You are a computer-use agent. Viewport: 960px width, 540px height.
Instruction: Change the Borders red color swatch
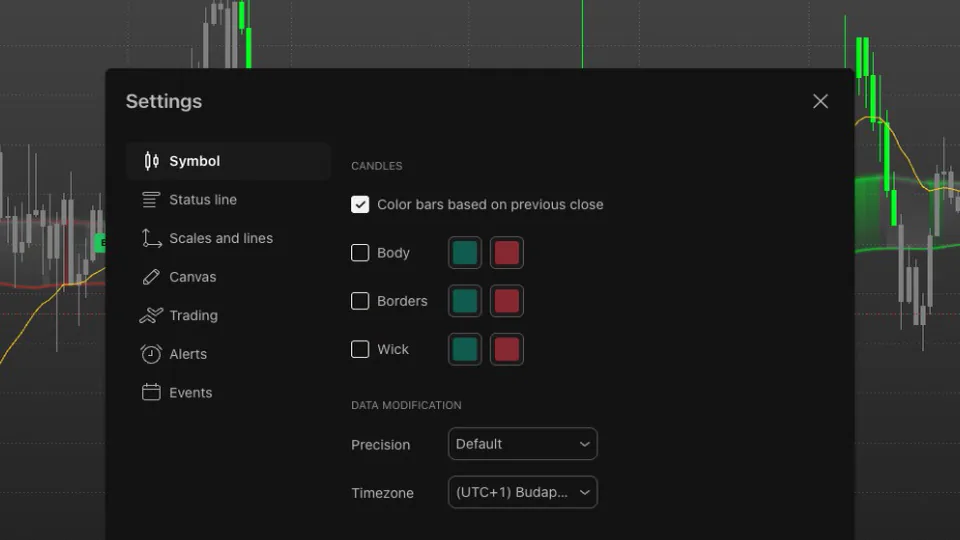[x=506, y=301]
